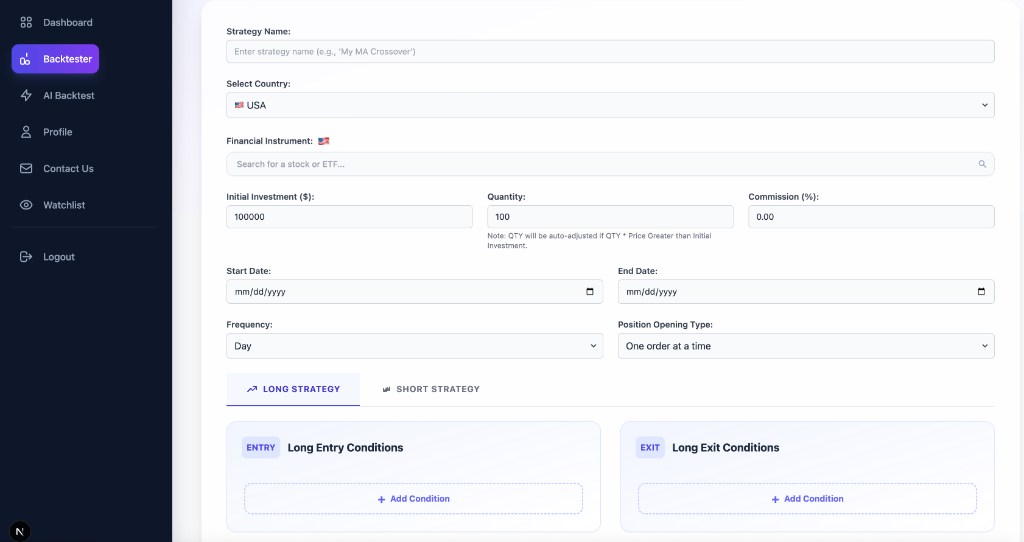Open the Start Date calendar picker icon
The image size is (1024, 542).
[x=590, y=292]
